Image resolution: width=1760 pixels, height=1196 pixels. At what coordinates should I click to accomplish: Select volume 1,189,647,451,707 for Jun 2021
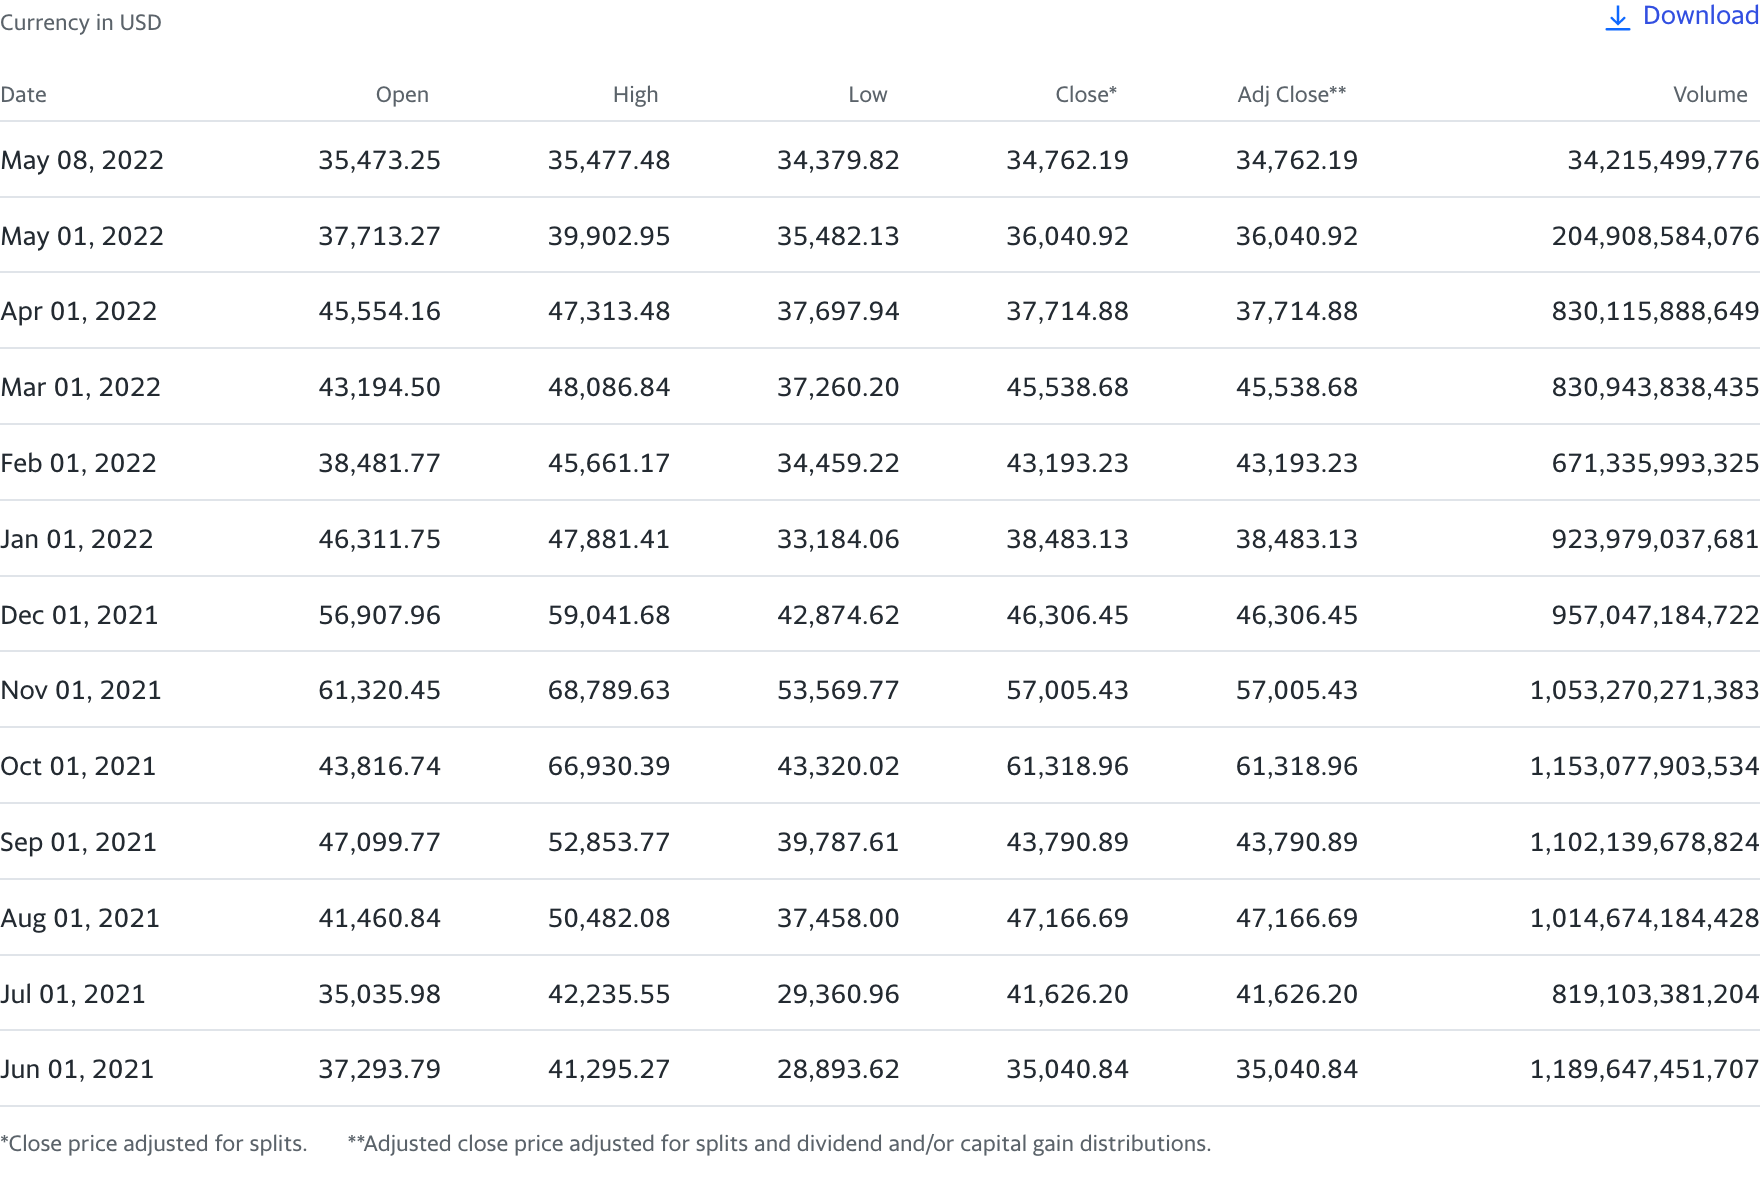tap(1644, 1070)
